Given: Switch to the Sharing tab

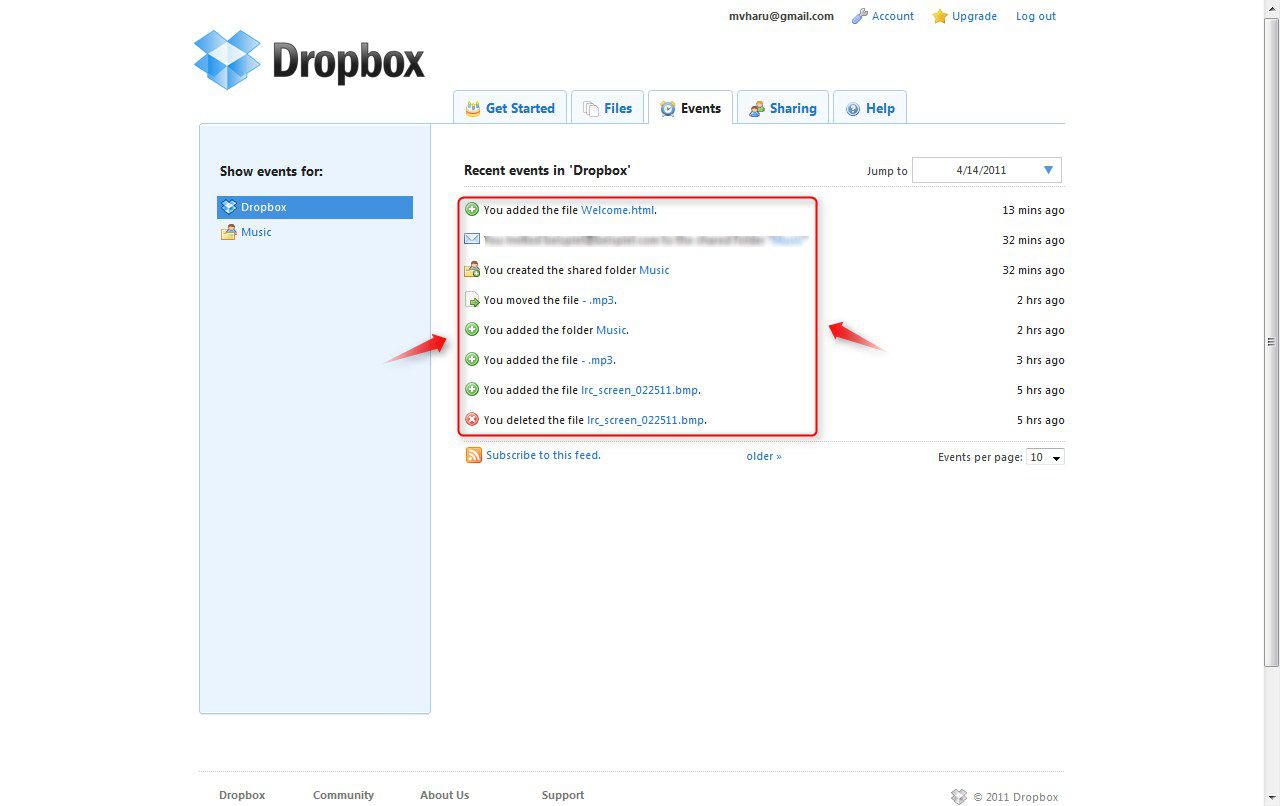Looking at the screenshot, I should coord(783,108).
